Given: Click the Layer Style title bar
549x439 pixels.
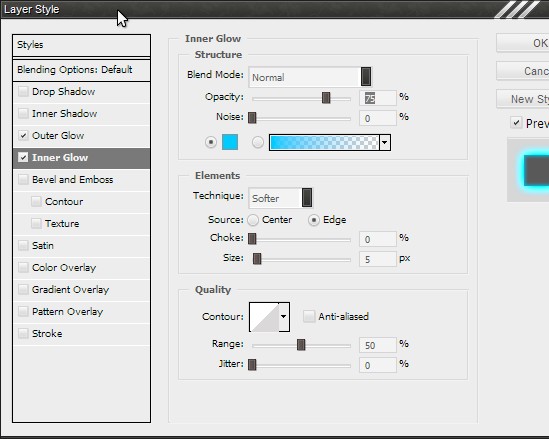Looking at the screenshot, I should [274, 9].
